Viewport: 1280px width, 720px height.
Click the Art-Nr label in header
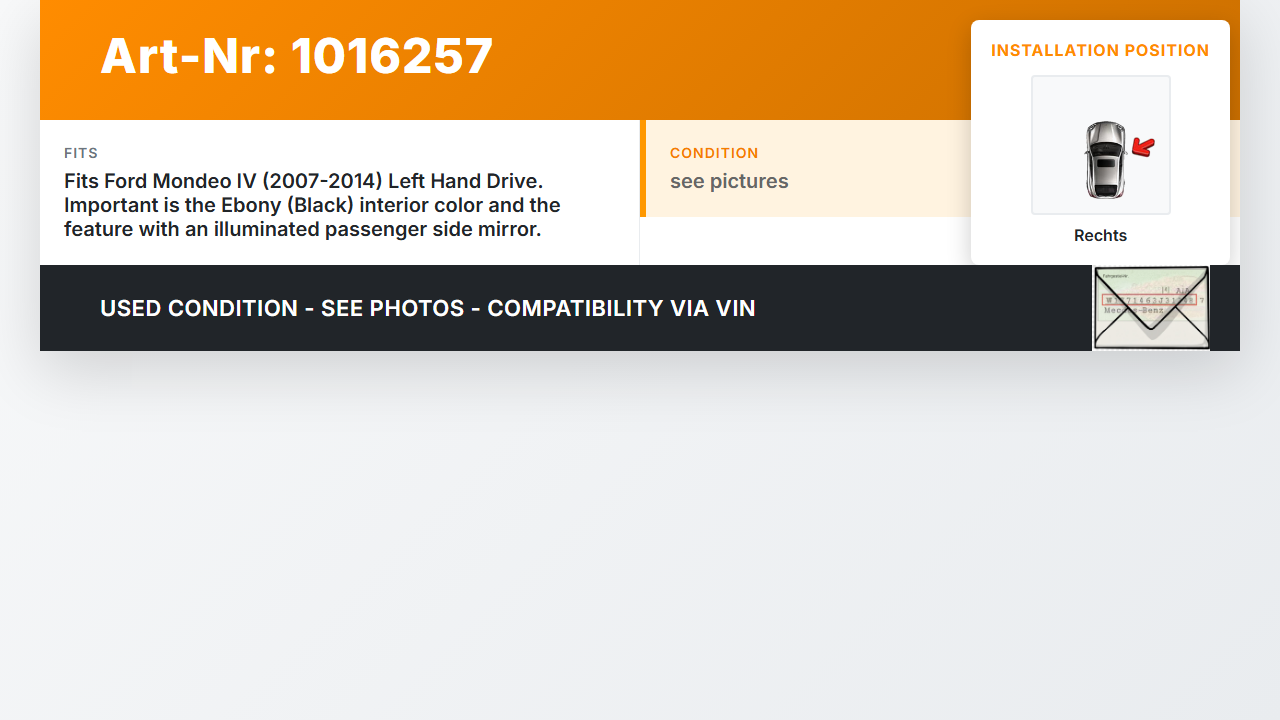[188, 56]
